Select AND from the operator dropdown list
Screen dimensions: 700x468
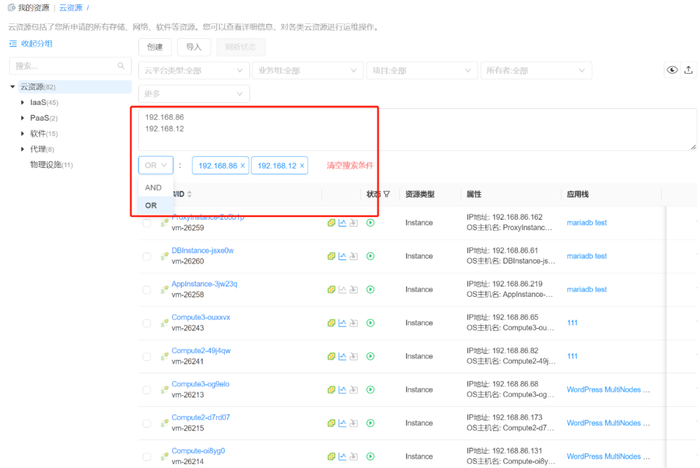pos(155,188)
